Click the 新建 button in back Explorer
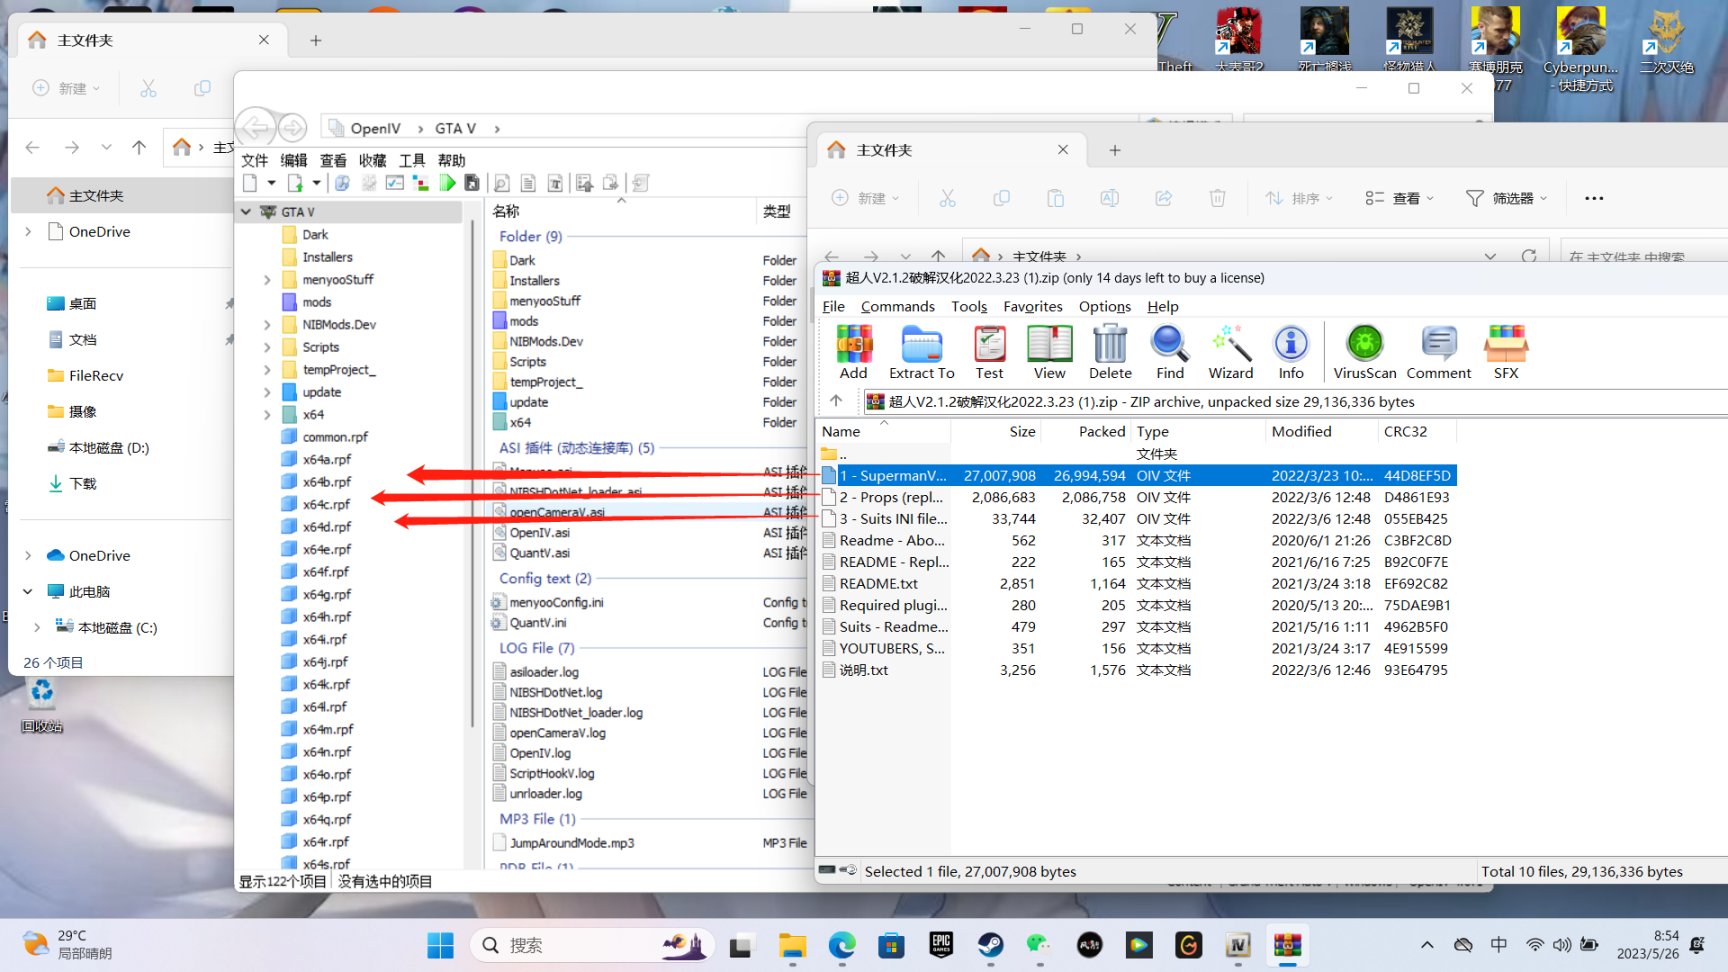Viewport: 1728px width, 972px height. (67, 88)
